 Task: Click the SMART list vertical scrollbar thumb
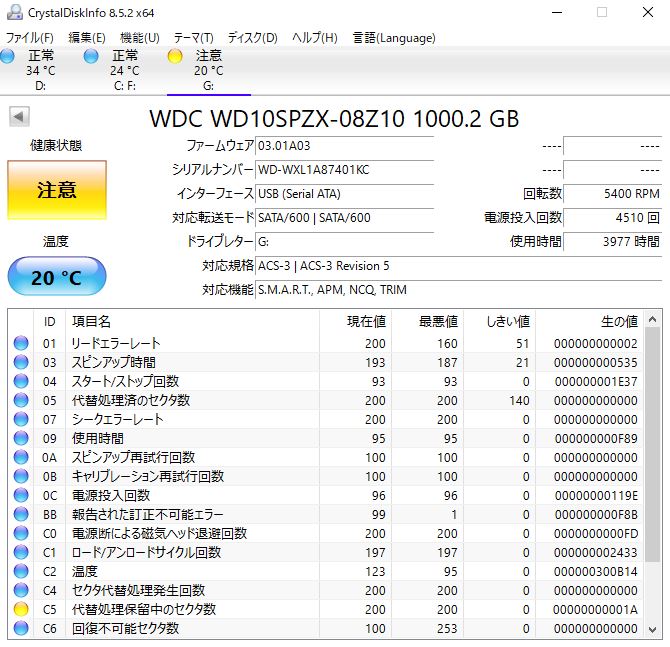pos(652,445)
